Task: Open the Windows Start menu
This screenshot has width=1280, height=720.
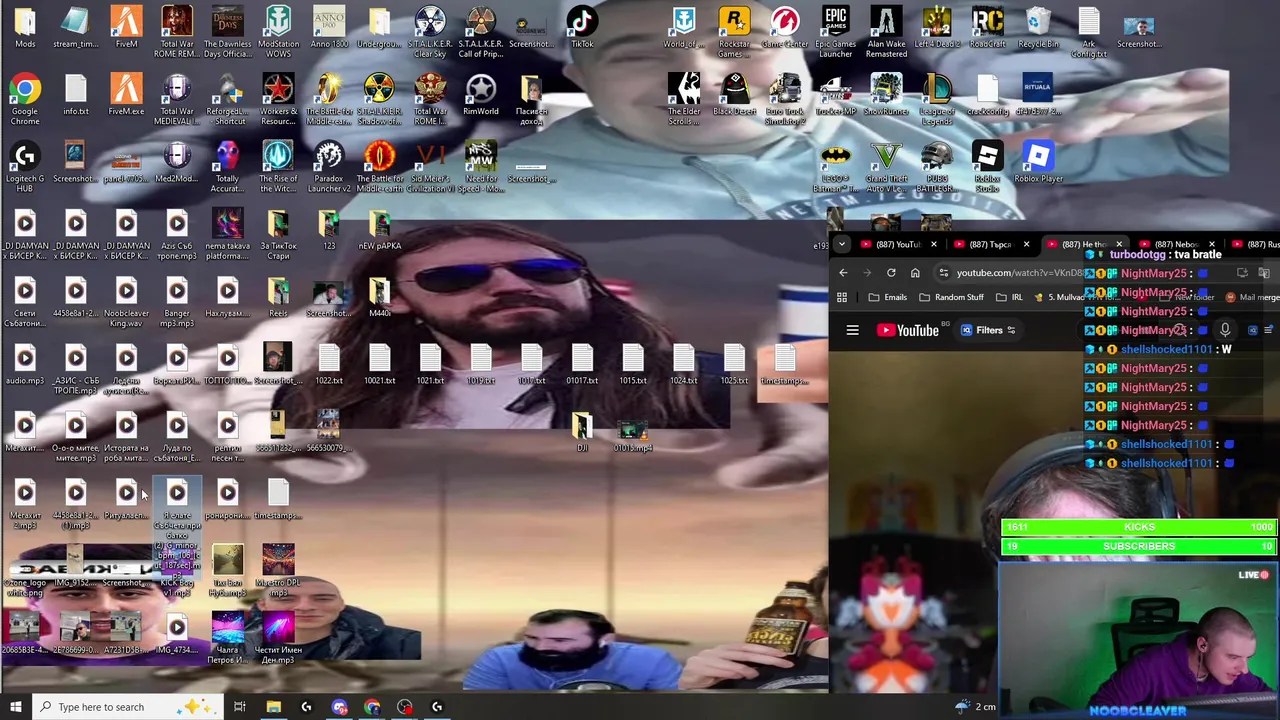Action: tap(15, 707)
